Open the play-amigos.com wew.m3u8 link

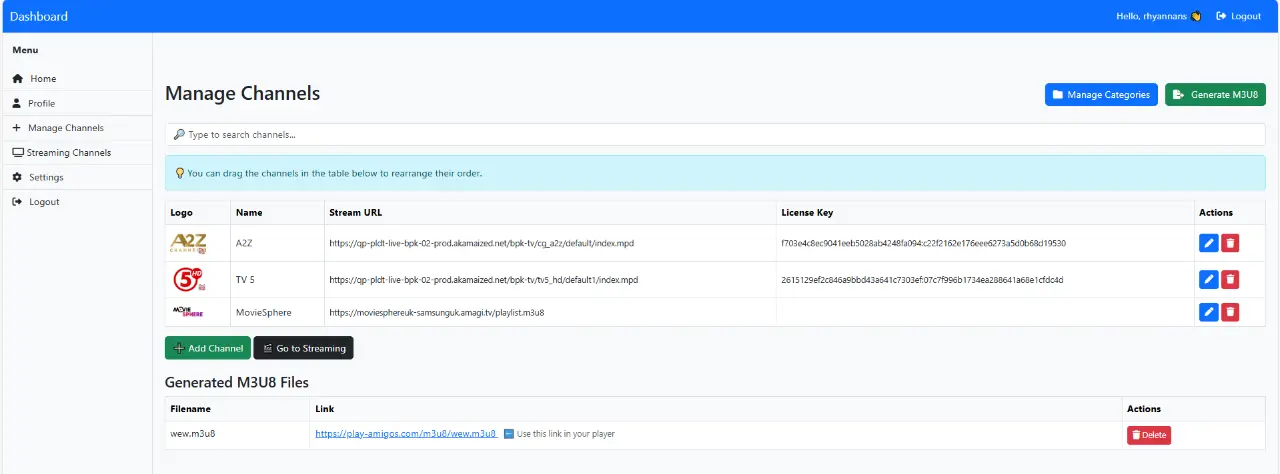pyautogui.click(x=406, y=434)
